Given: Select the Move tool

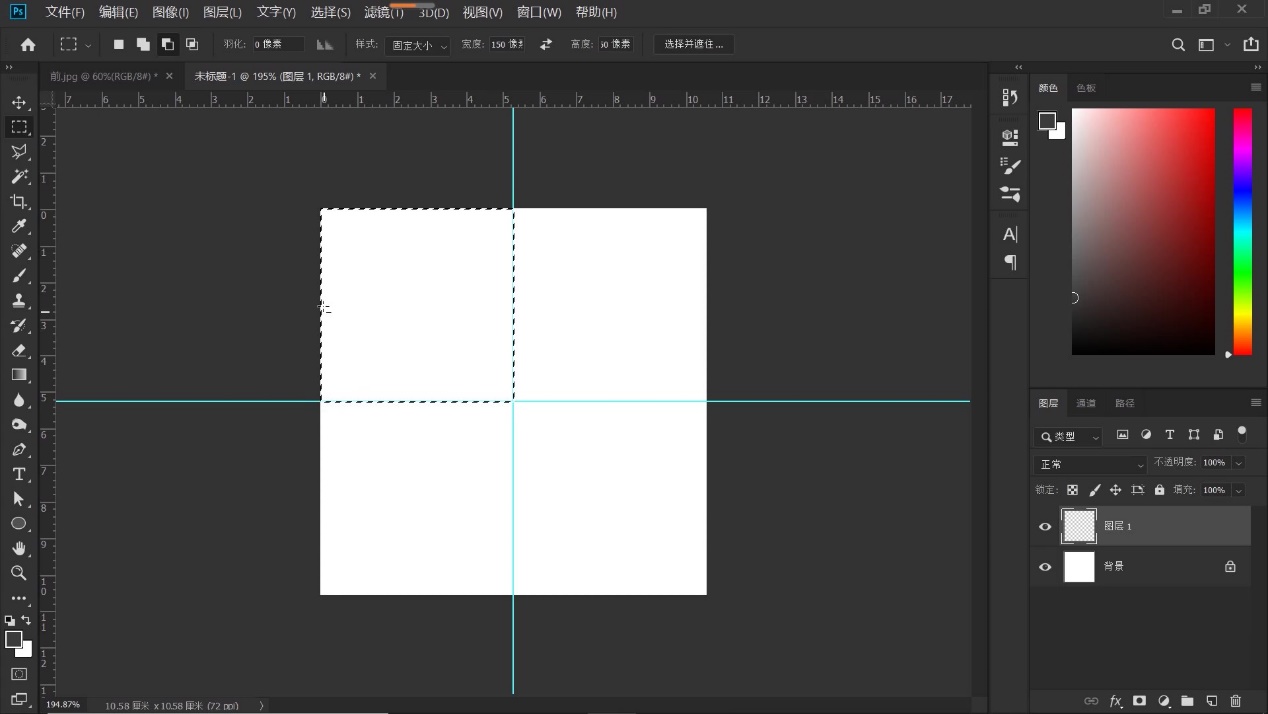Looking at the screenshot, I should click(19, 103).
